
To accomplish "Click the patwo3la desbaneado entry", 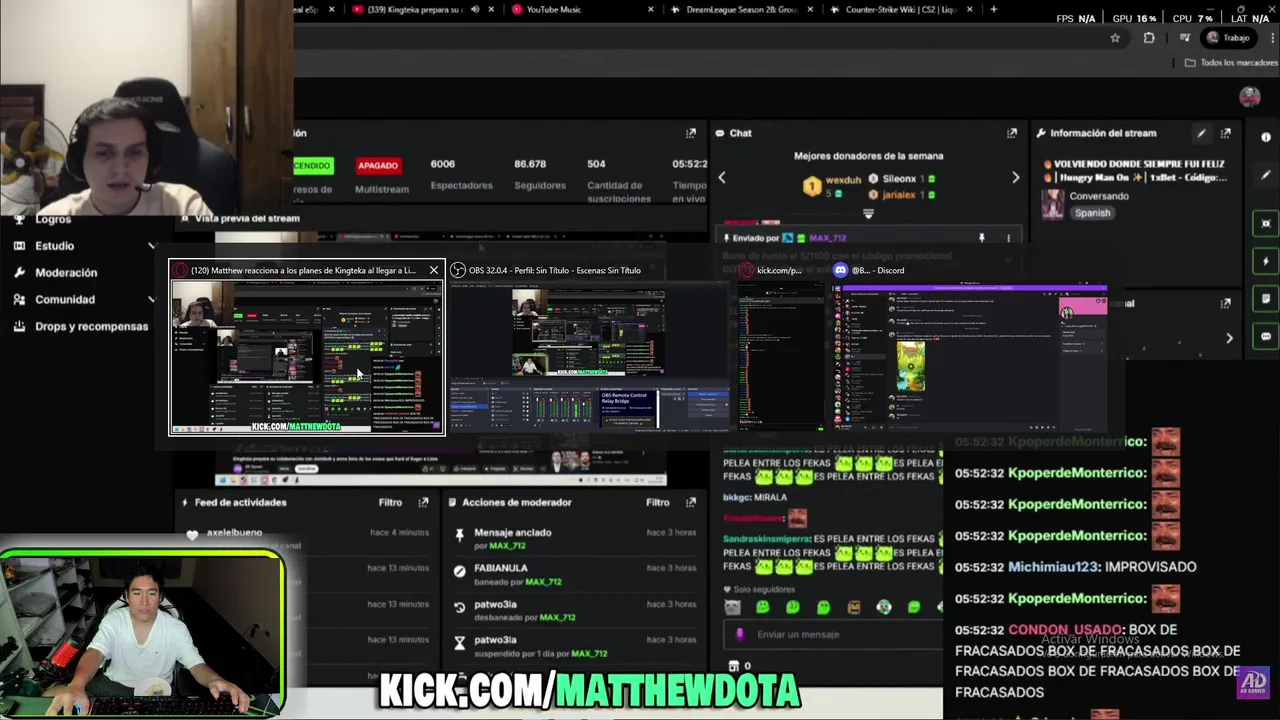I will click(x=574, y=611).
